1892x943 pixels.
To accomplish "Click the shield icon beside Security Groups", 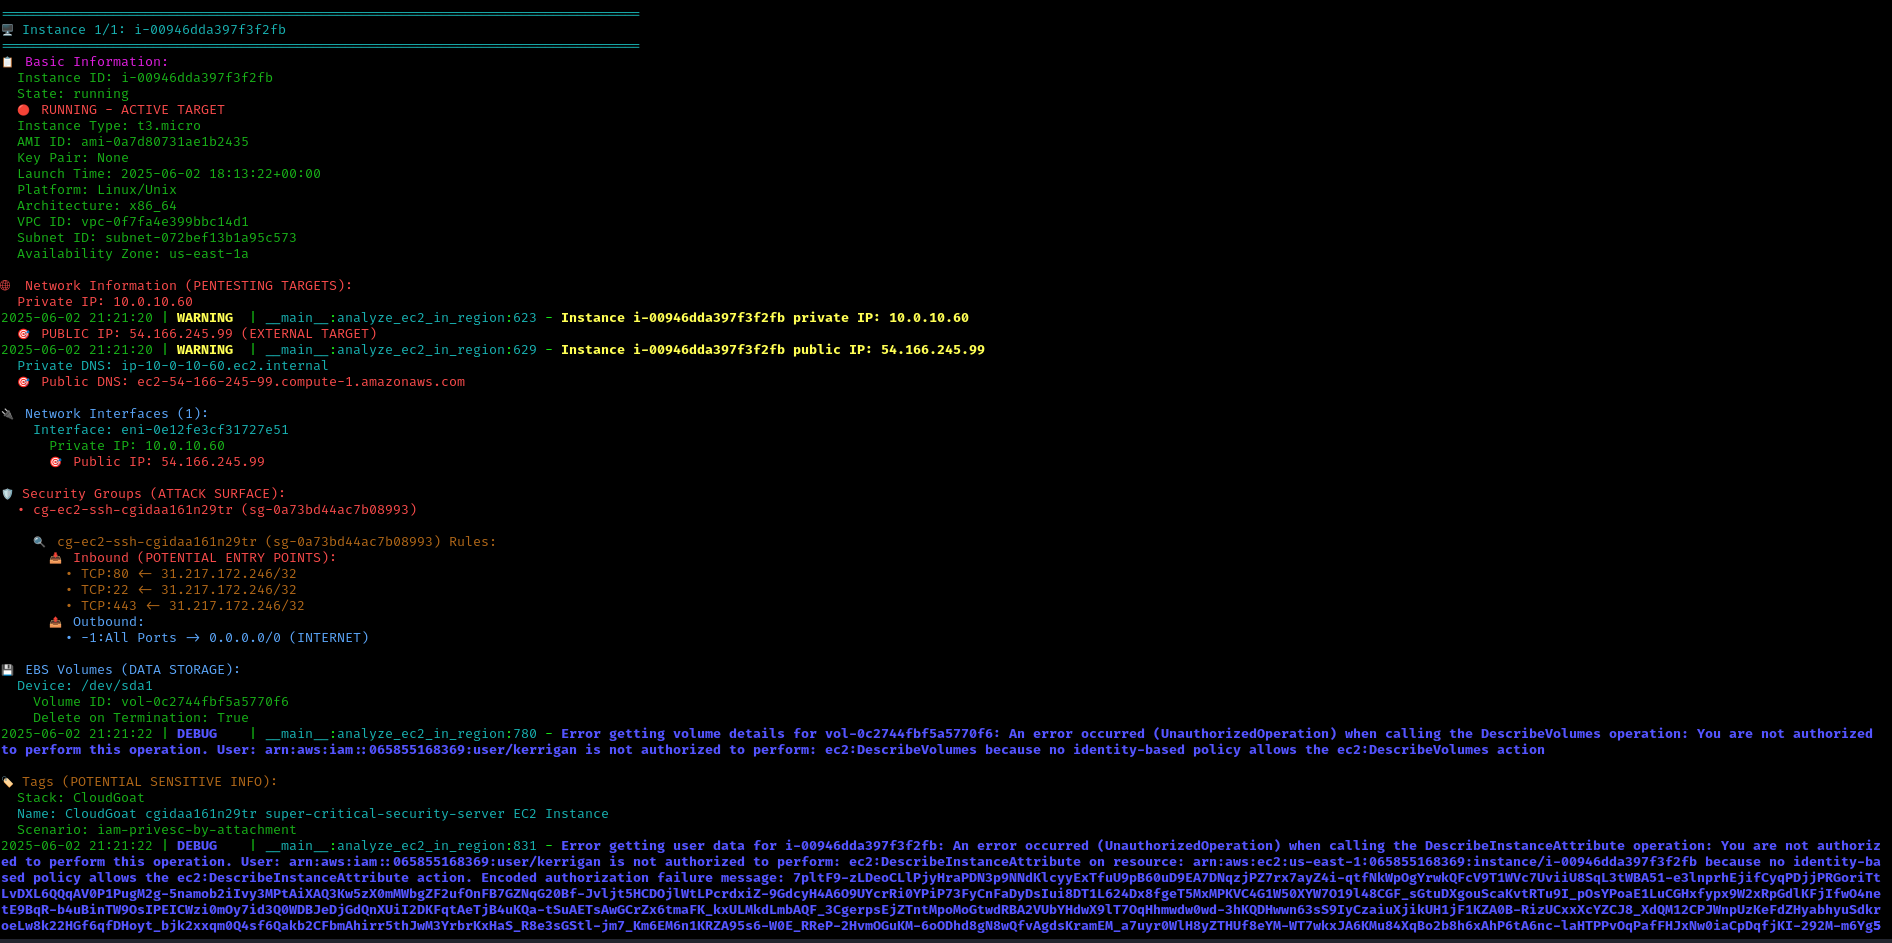I will pos(7,494).
